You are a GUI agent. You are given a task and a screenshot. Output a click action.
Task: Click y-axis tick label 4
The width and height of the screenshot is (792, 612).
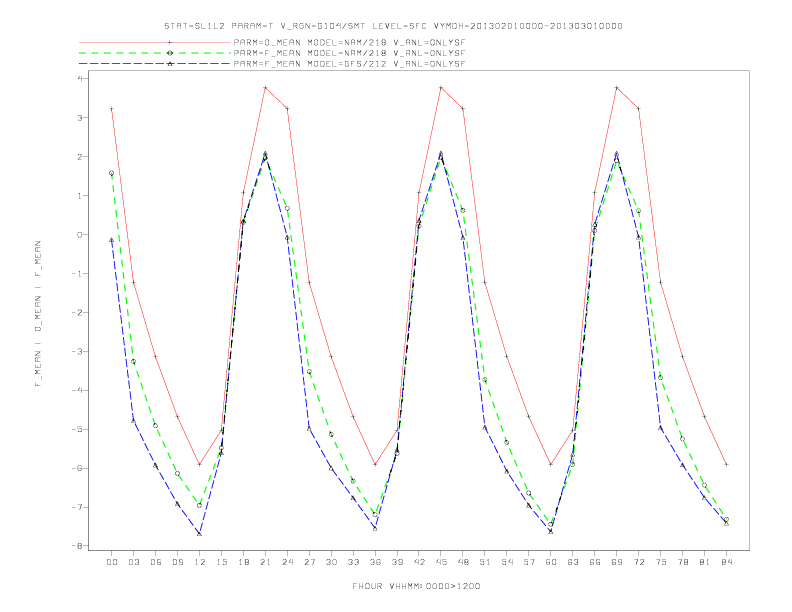point(80,78)
